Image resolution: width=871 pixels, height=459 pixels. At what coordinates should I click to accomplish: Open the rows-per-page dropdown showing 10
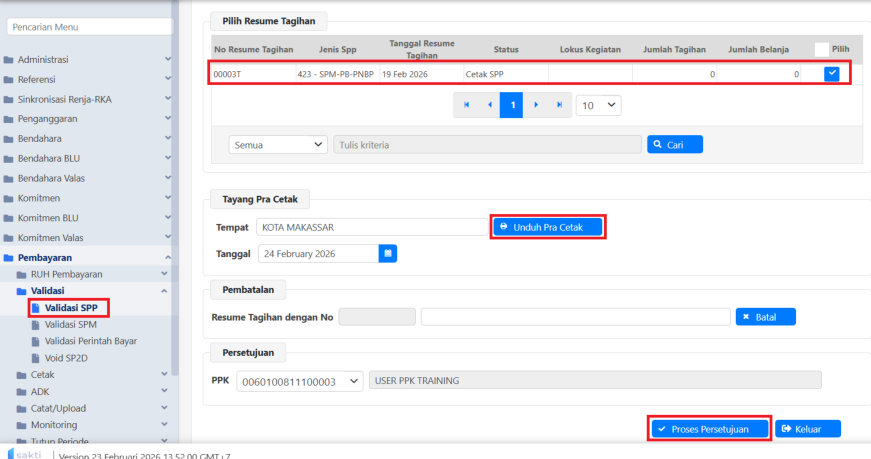598,105
